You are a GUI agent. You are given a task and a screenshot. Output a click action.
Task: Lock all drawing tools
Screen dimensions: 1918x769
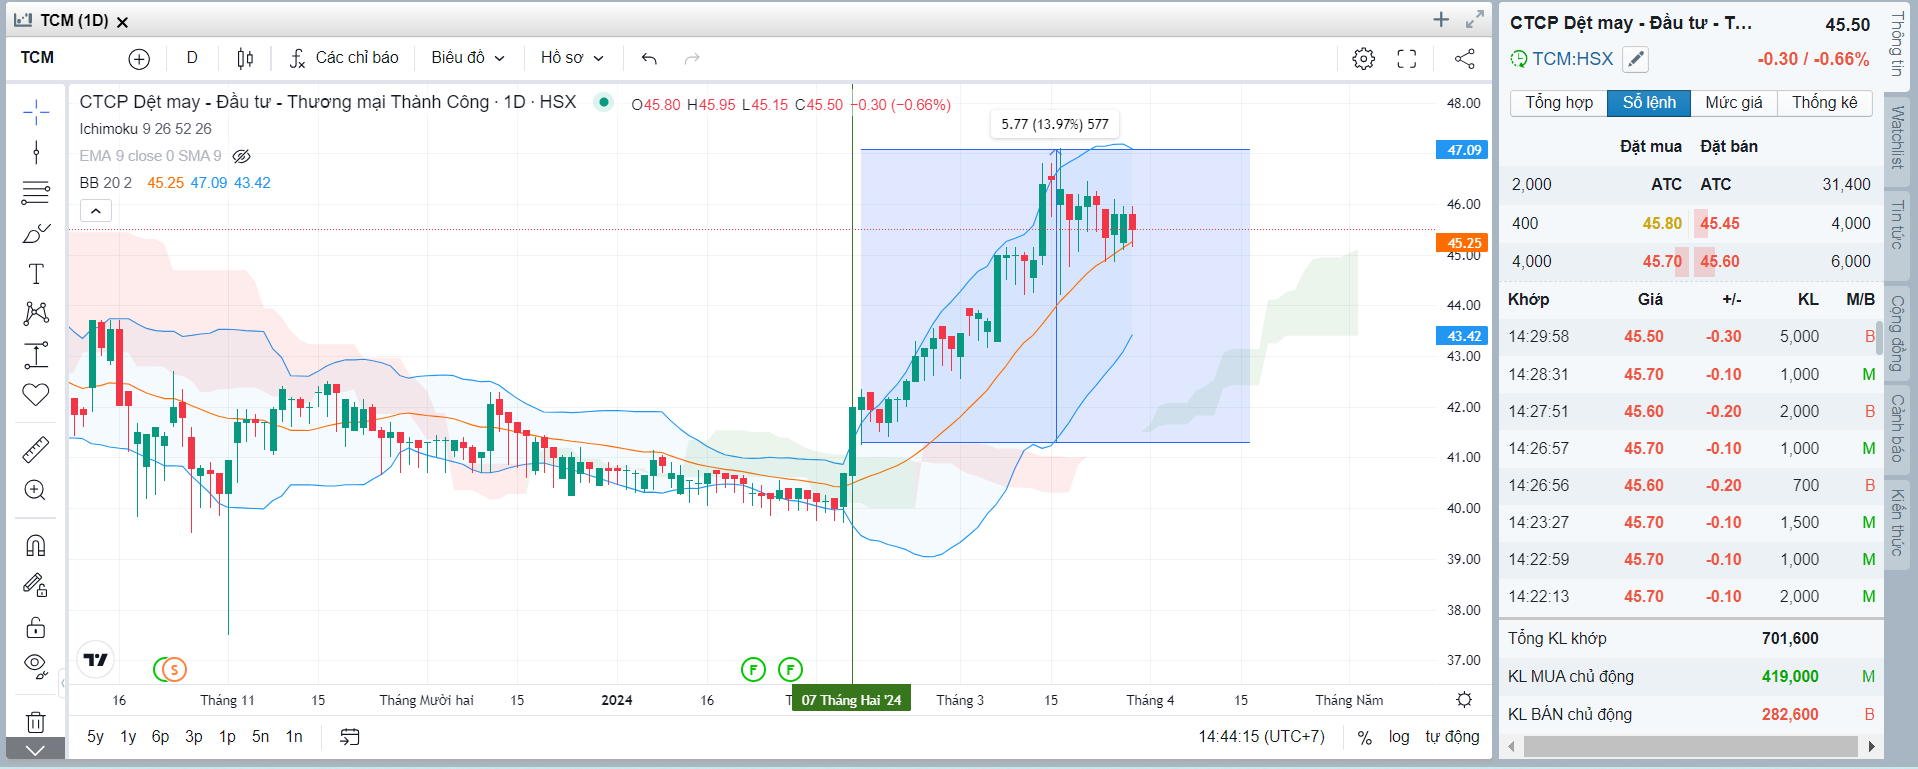point(36,627)
